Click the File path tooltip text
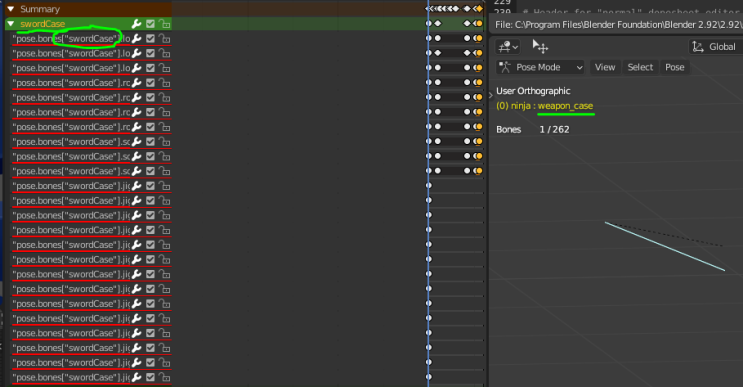 [618, 25]
